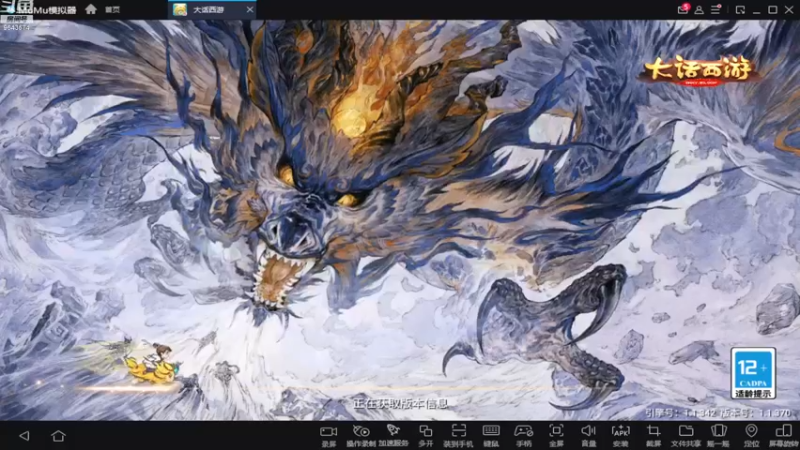Open the multi-instance (多开) tool
This screenshot has width=800, height=450.
point(426,436)
